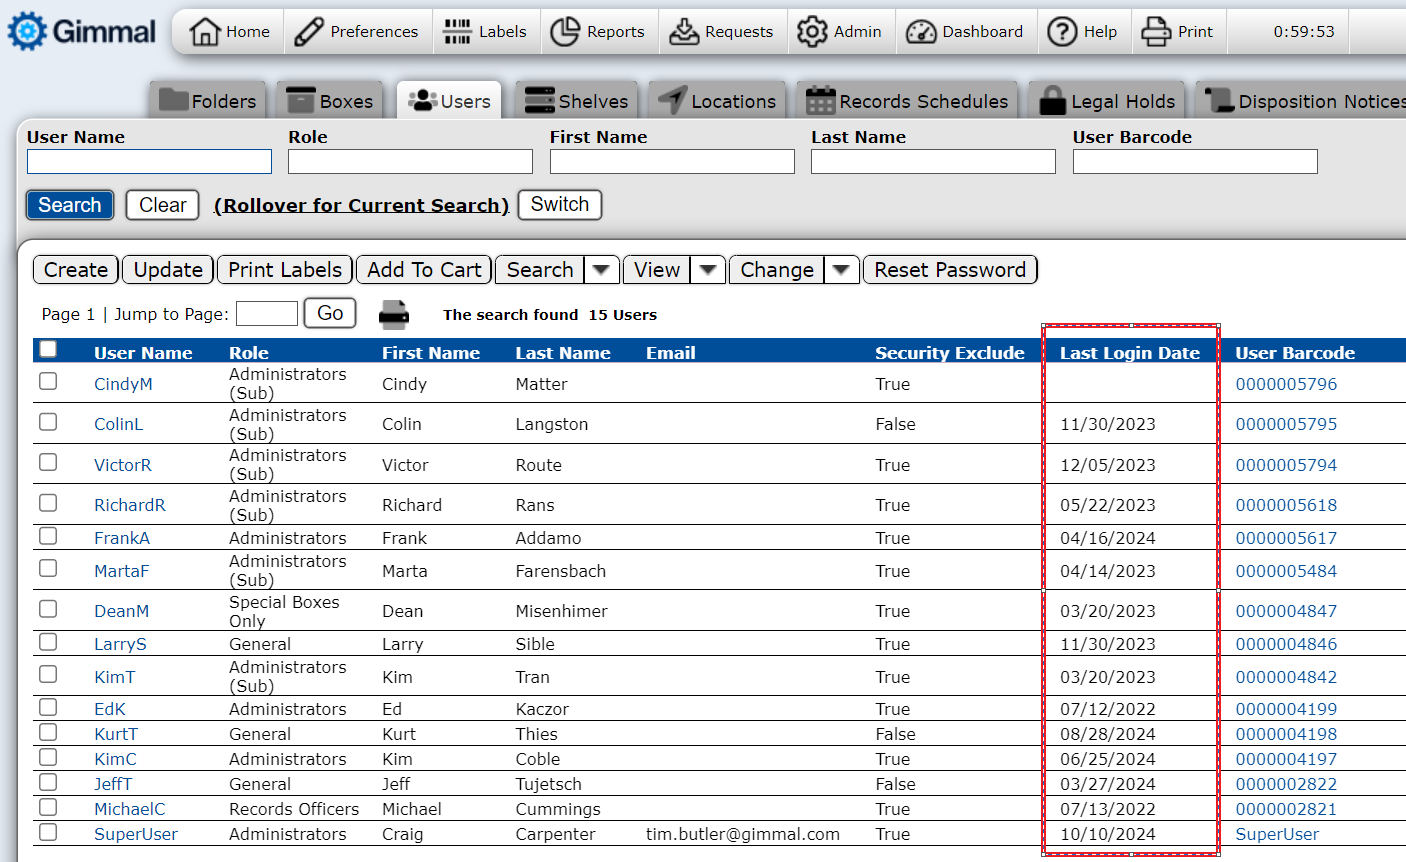Expand the Search button dropdown arrow
Image resolution: width=1406 pixels, height=862 pixels.
tap(601, 270)
